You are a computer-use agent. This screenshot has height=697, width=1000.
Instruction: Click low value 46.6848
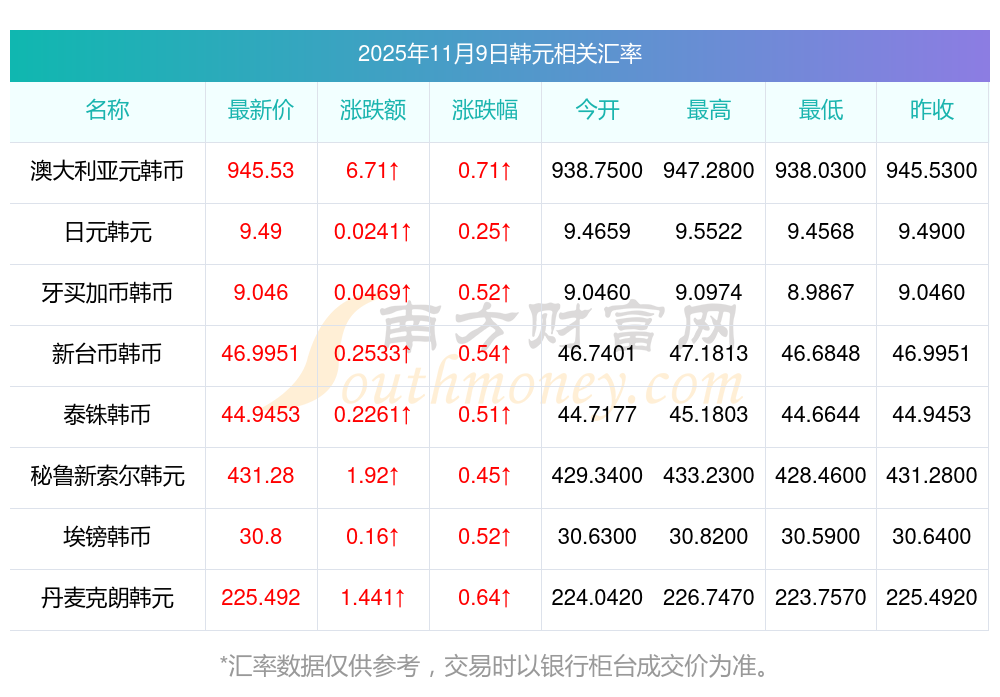tap(821, 353)
